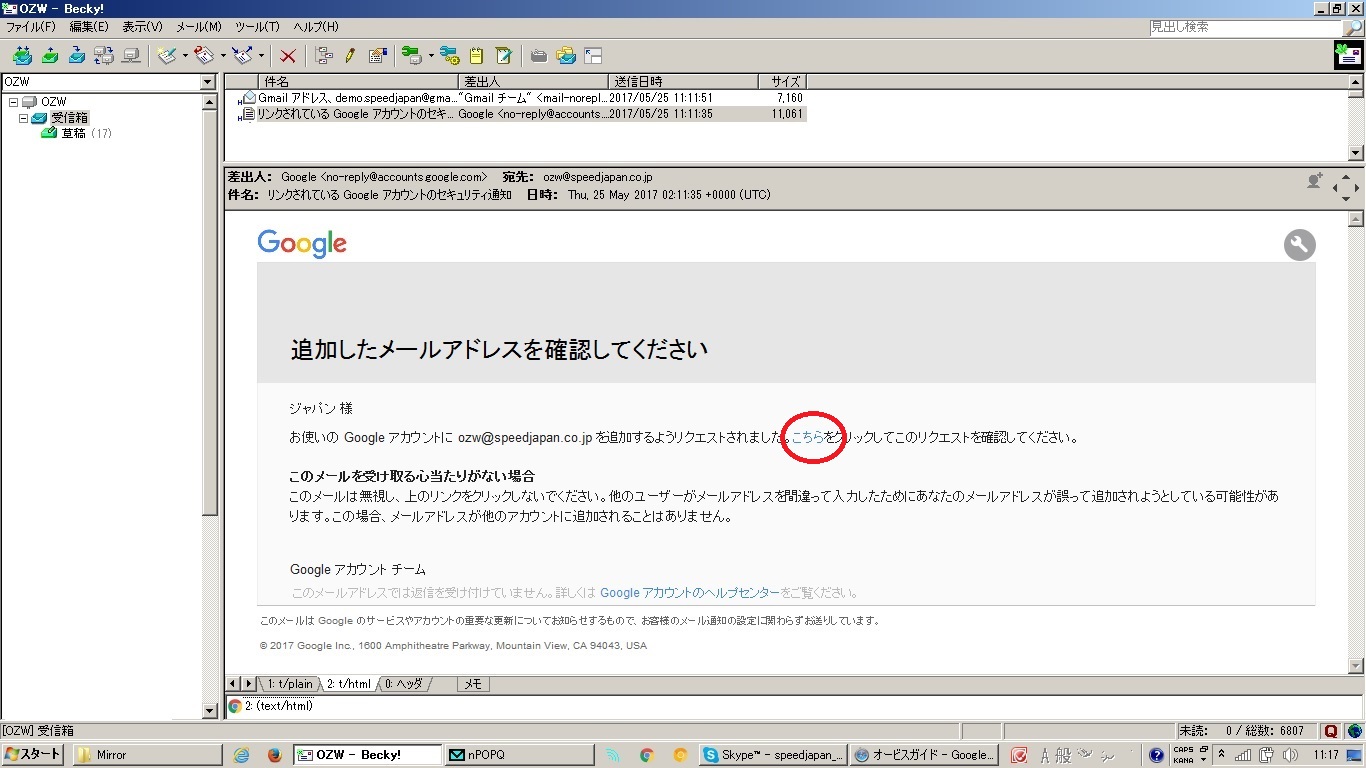Screen dimensions: 1366x768
Task: Open the 編集(E) menu
Action: (89, 27)
